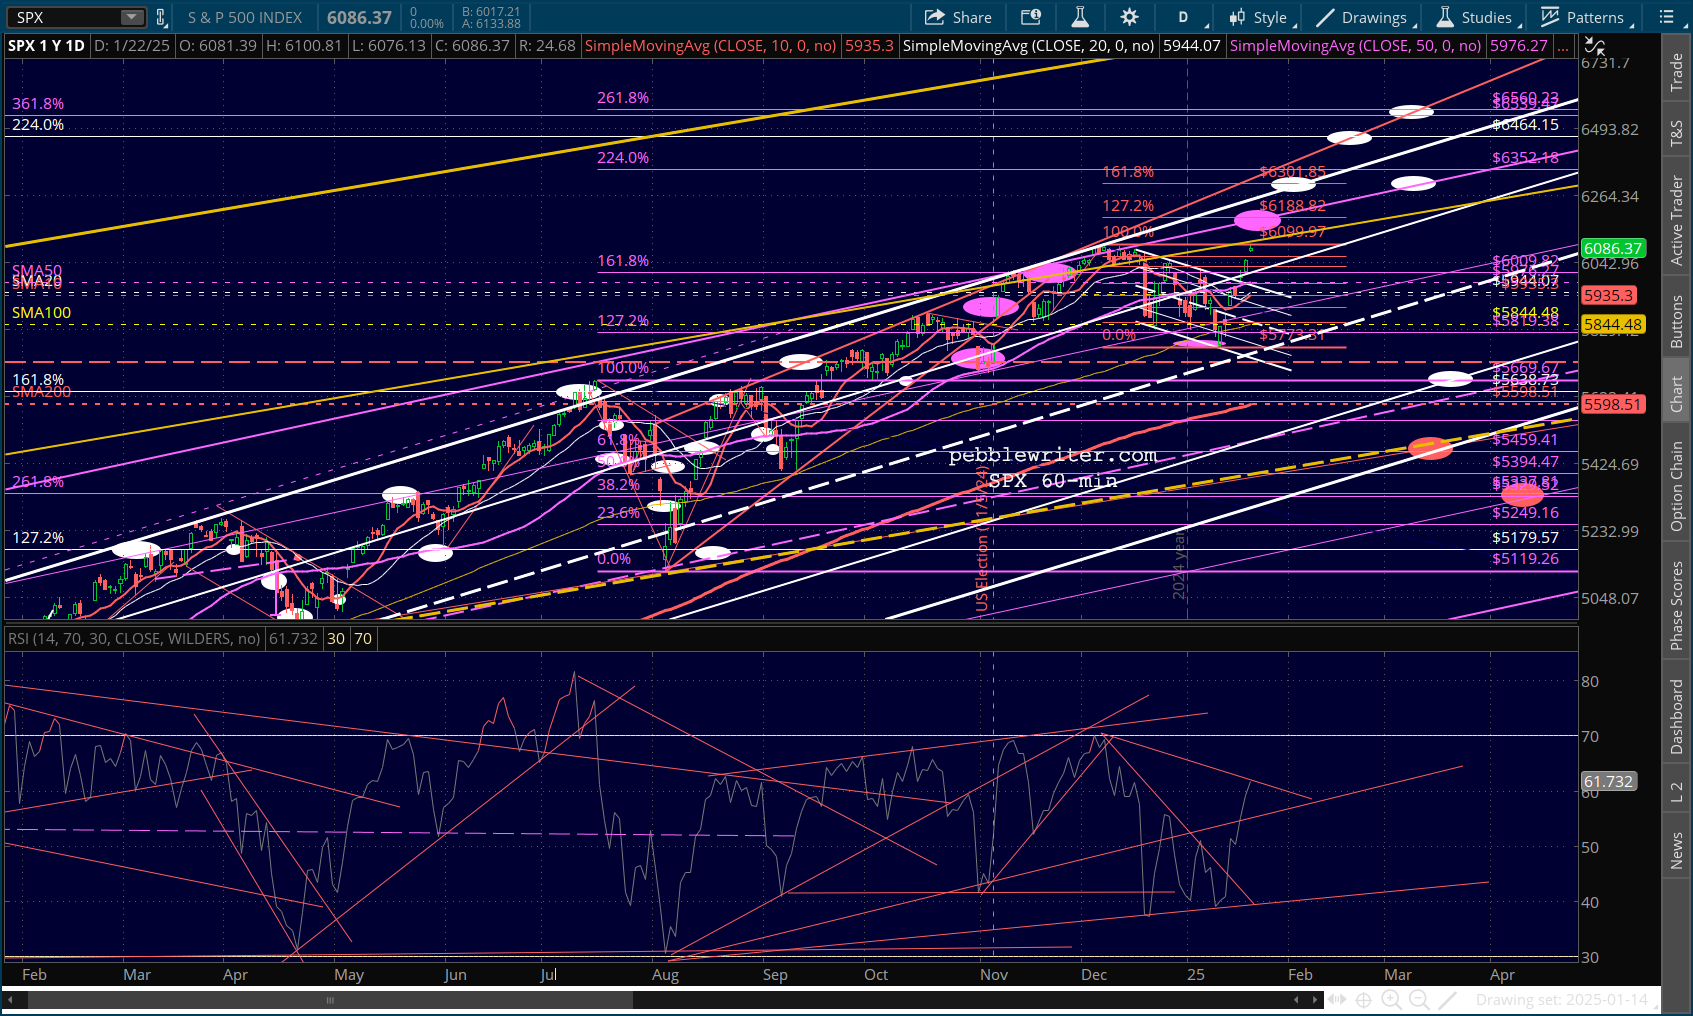Switch to the Option Chain side tab
This screenshot has height=1016, width=1693.
[x=1677, y=486]
